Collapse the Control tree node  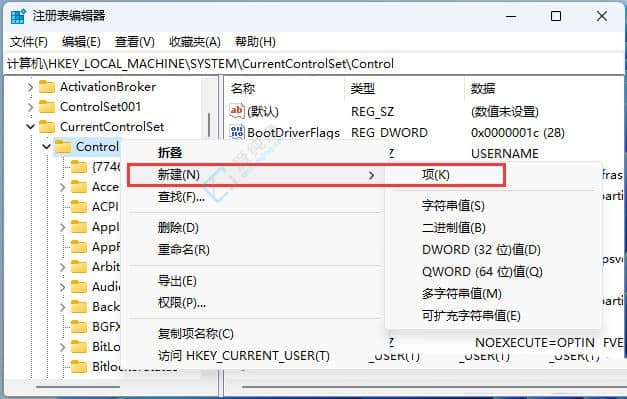[46, 147]
